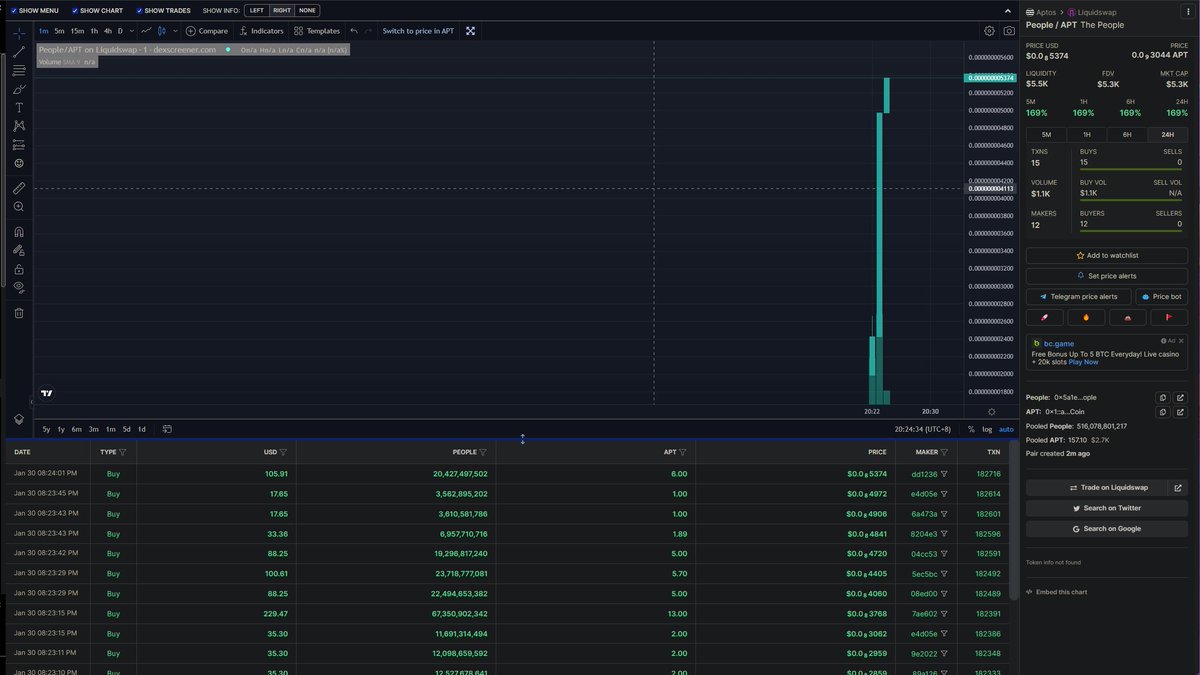Click the undo arrow in chart toolbar
The height and width of the screenshot is (675, 1200).
[x=354, y=31]
